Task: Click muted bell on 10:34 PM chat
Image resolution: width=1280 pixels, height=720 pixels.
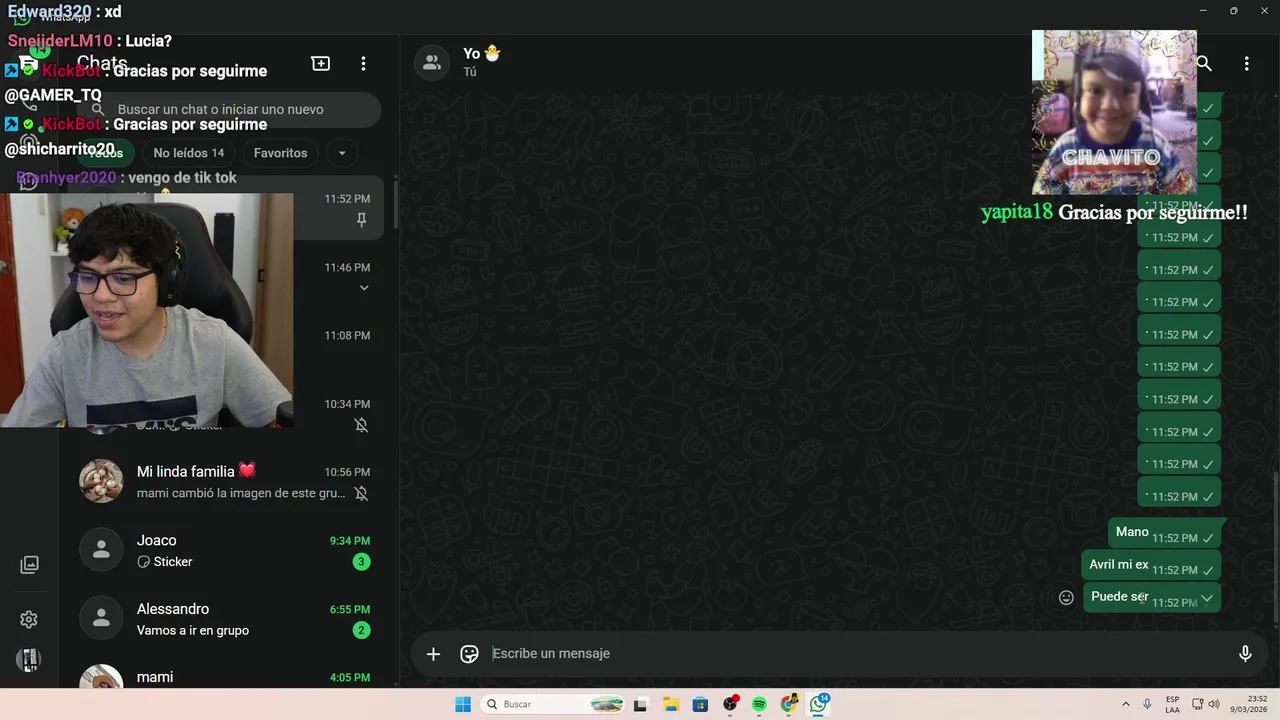Action: (x=362, y=425)
